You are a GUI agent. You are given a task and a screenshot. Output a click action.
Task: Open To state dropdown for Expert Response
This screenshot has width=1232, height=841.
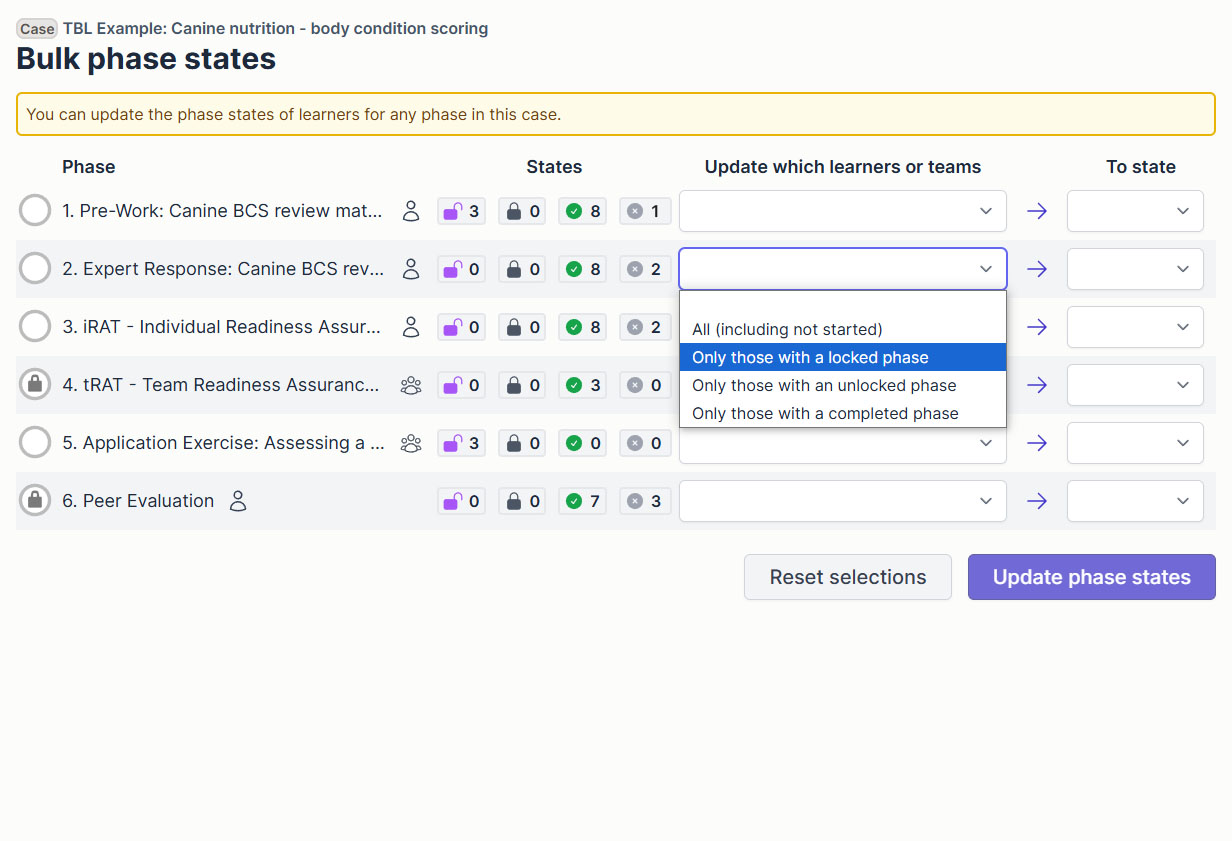coord(1134,269)
